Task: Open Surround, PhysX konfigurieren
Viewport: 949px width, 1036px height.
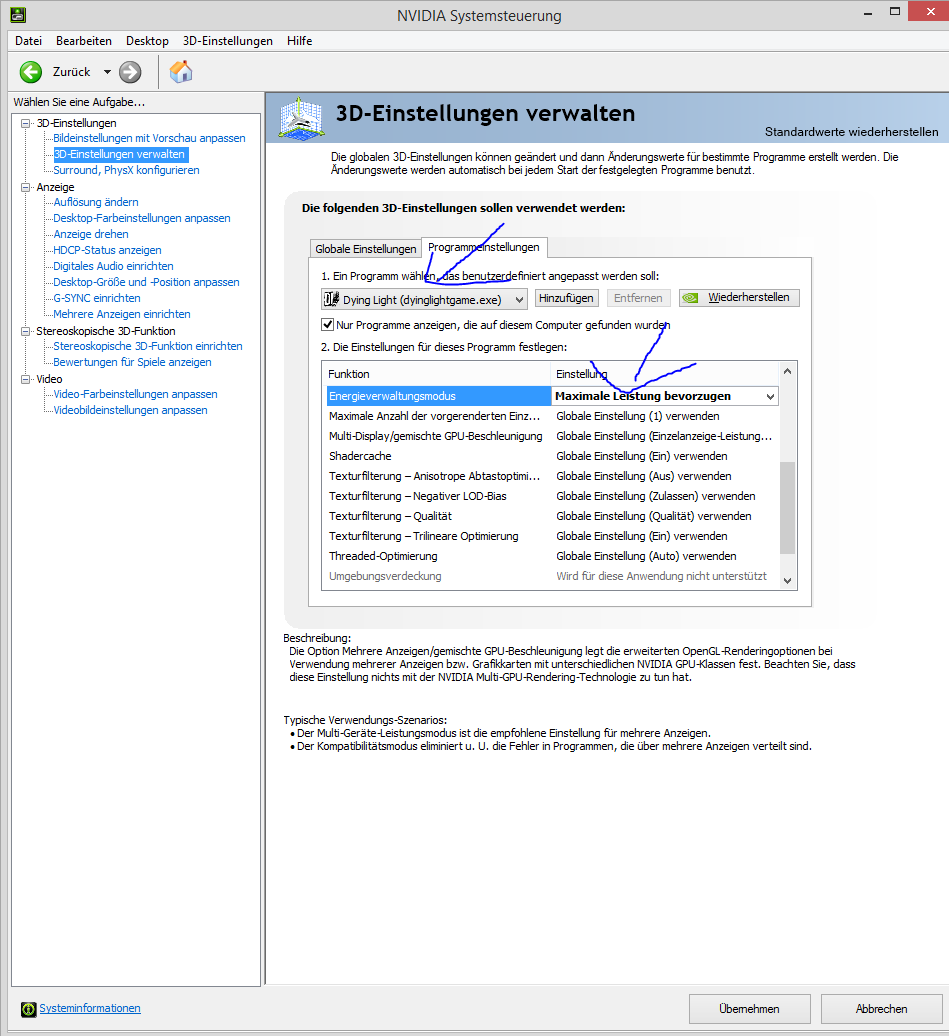Action: point(126,170)
